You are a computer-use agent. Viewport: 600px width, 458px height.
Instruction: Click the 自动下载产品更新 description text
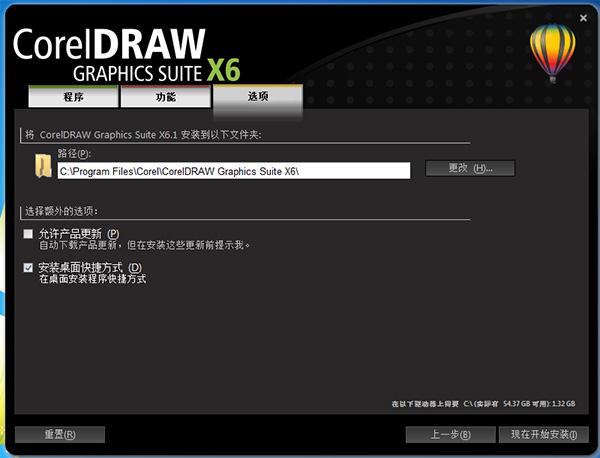pyautogui.click(x=145, y=245)
